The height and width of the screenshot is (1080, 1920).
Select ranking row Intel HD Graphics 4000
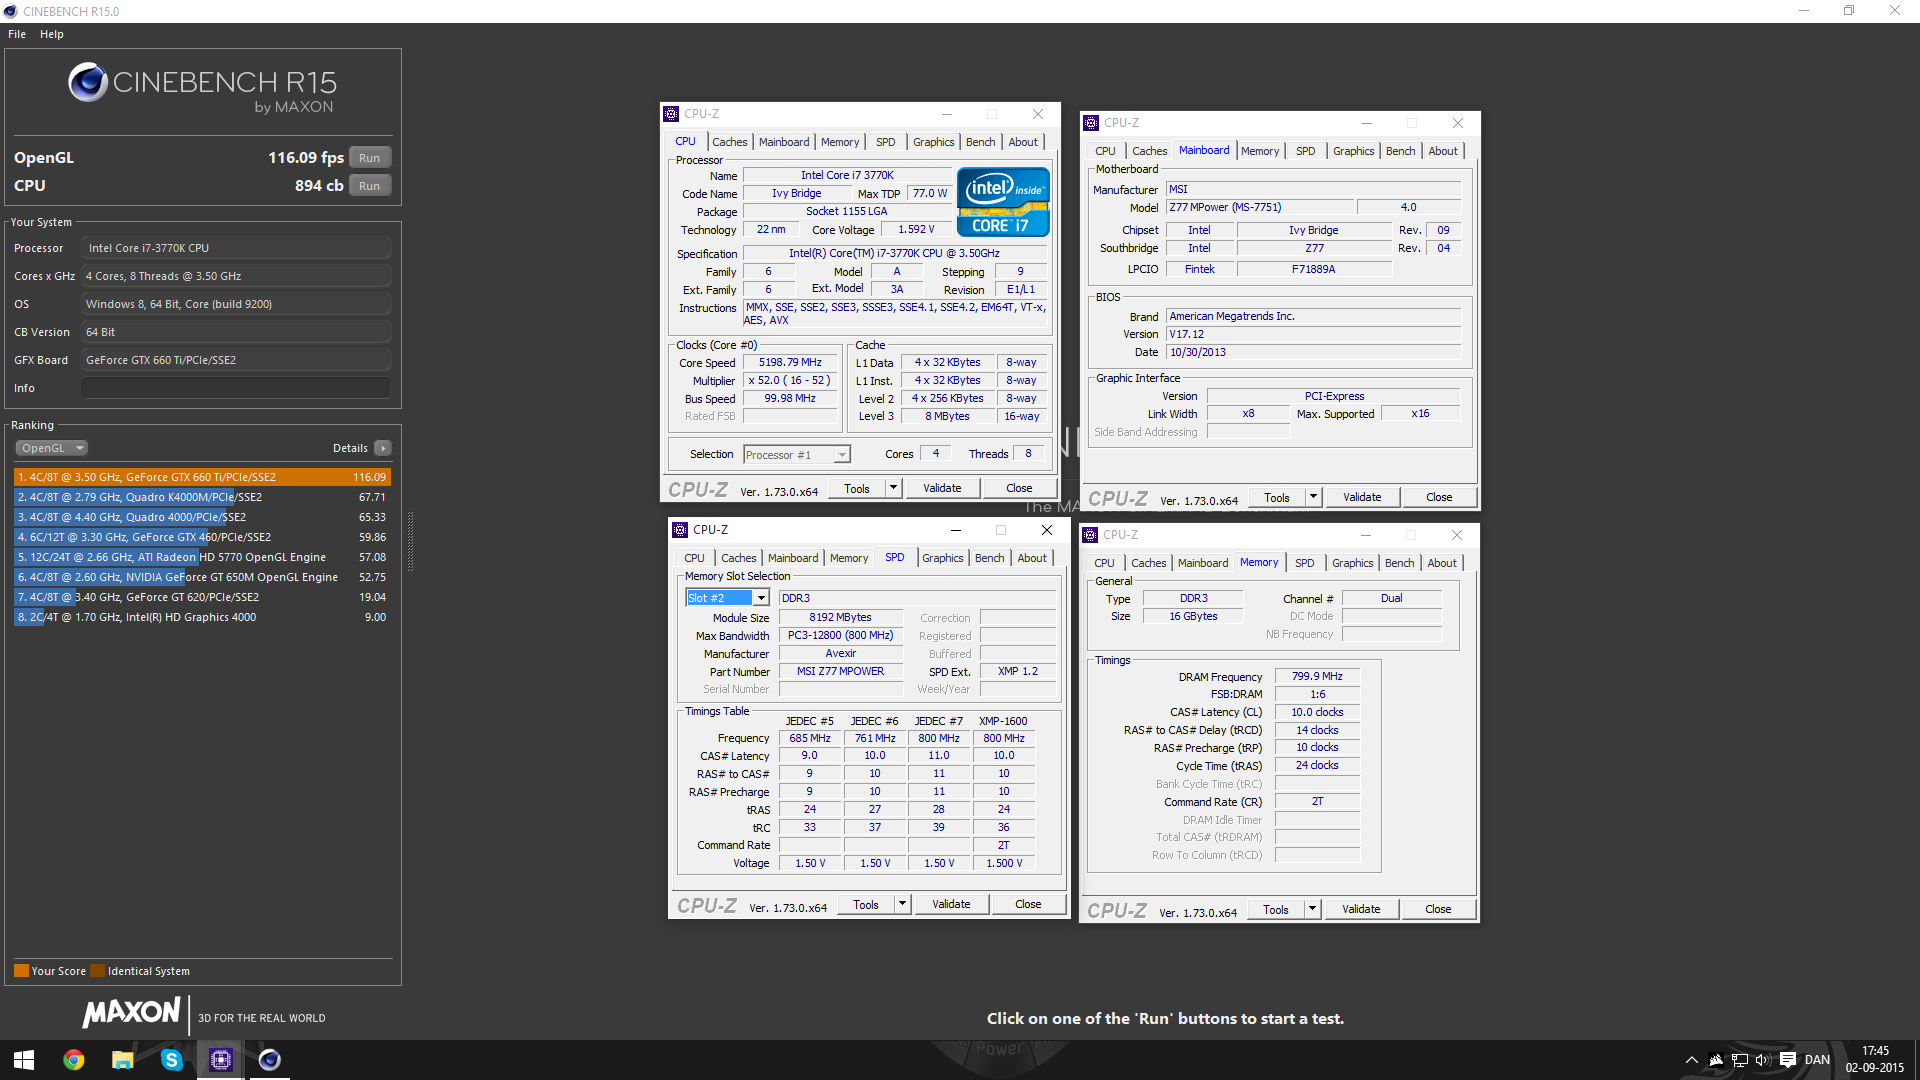[x=202, y=617]
